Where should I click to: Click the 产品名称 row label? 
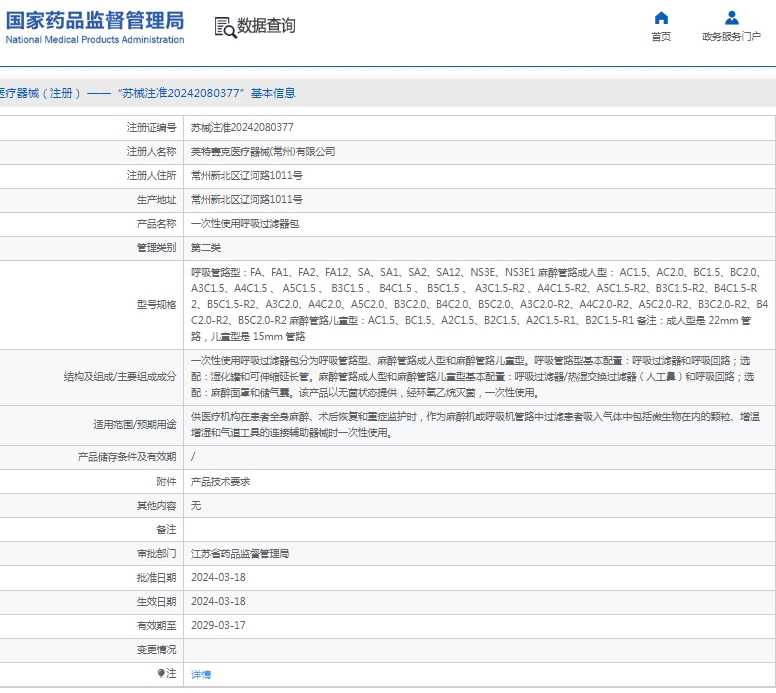pyautogui.click(x=156, y=224)
